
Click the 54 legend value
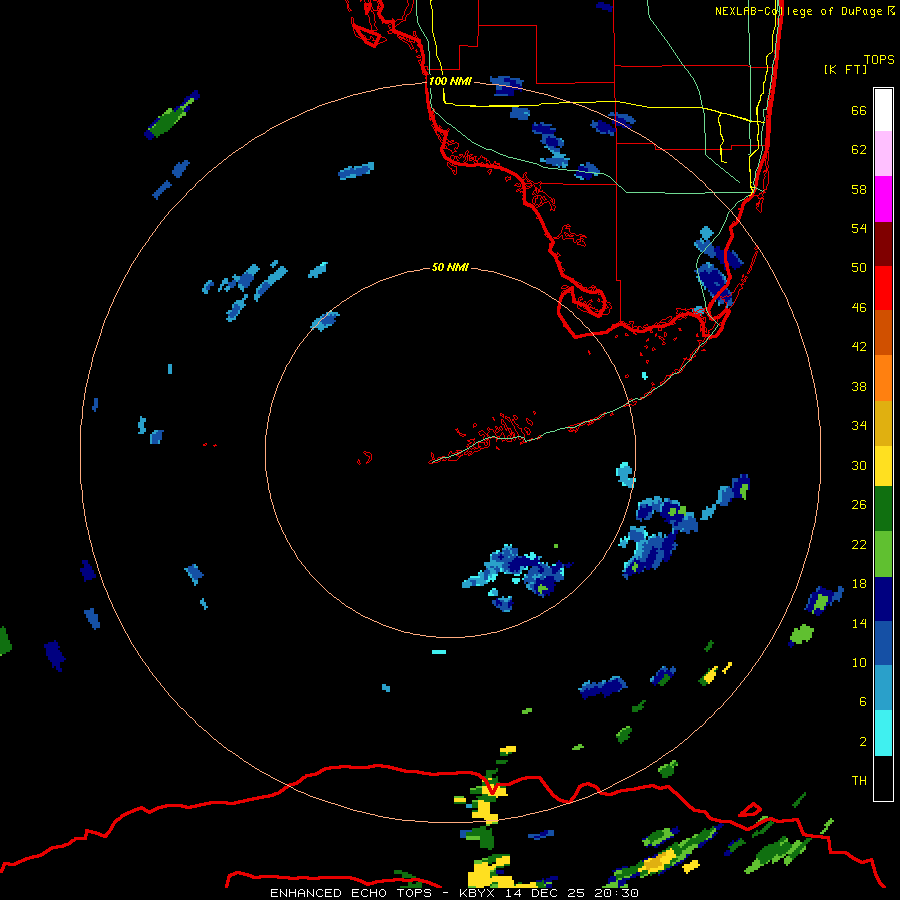[x=859, y=228]
